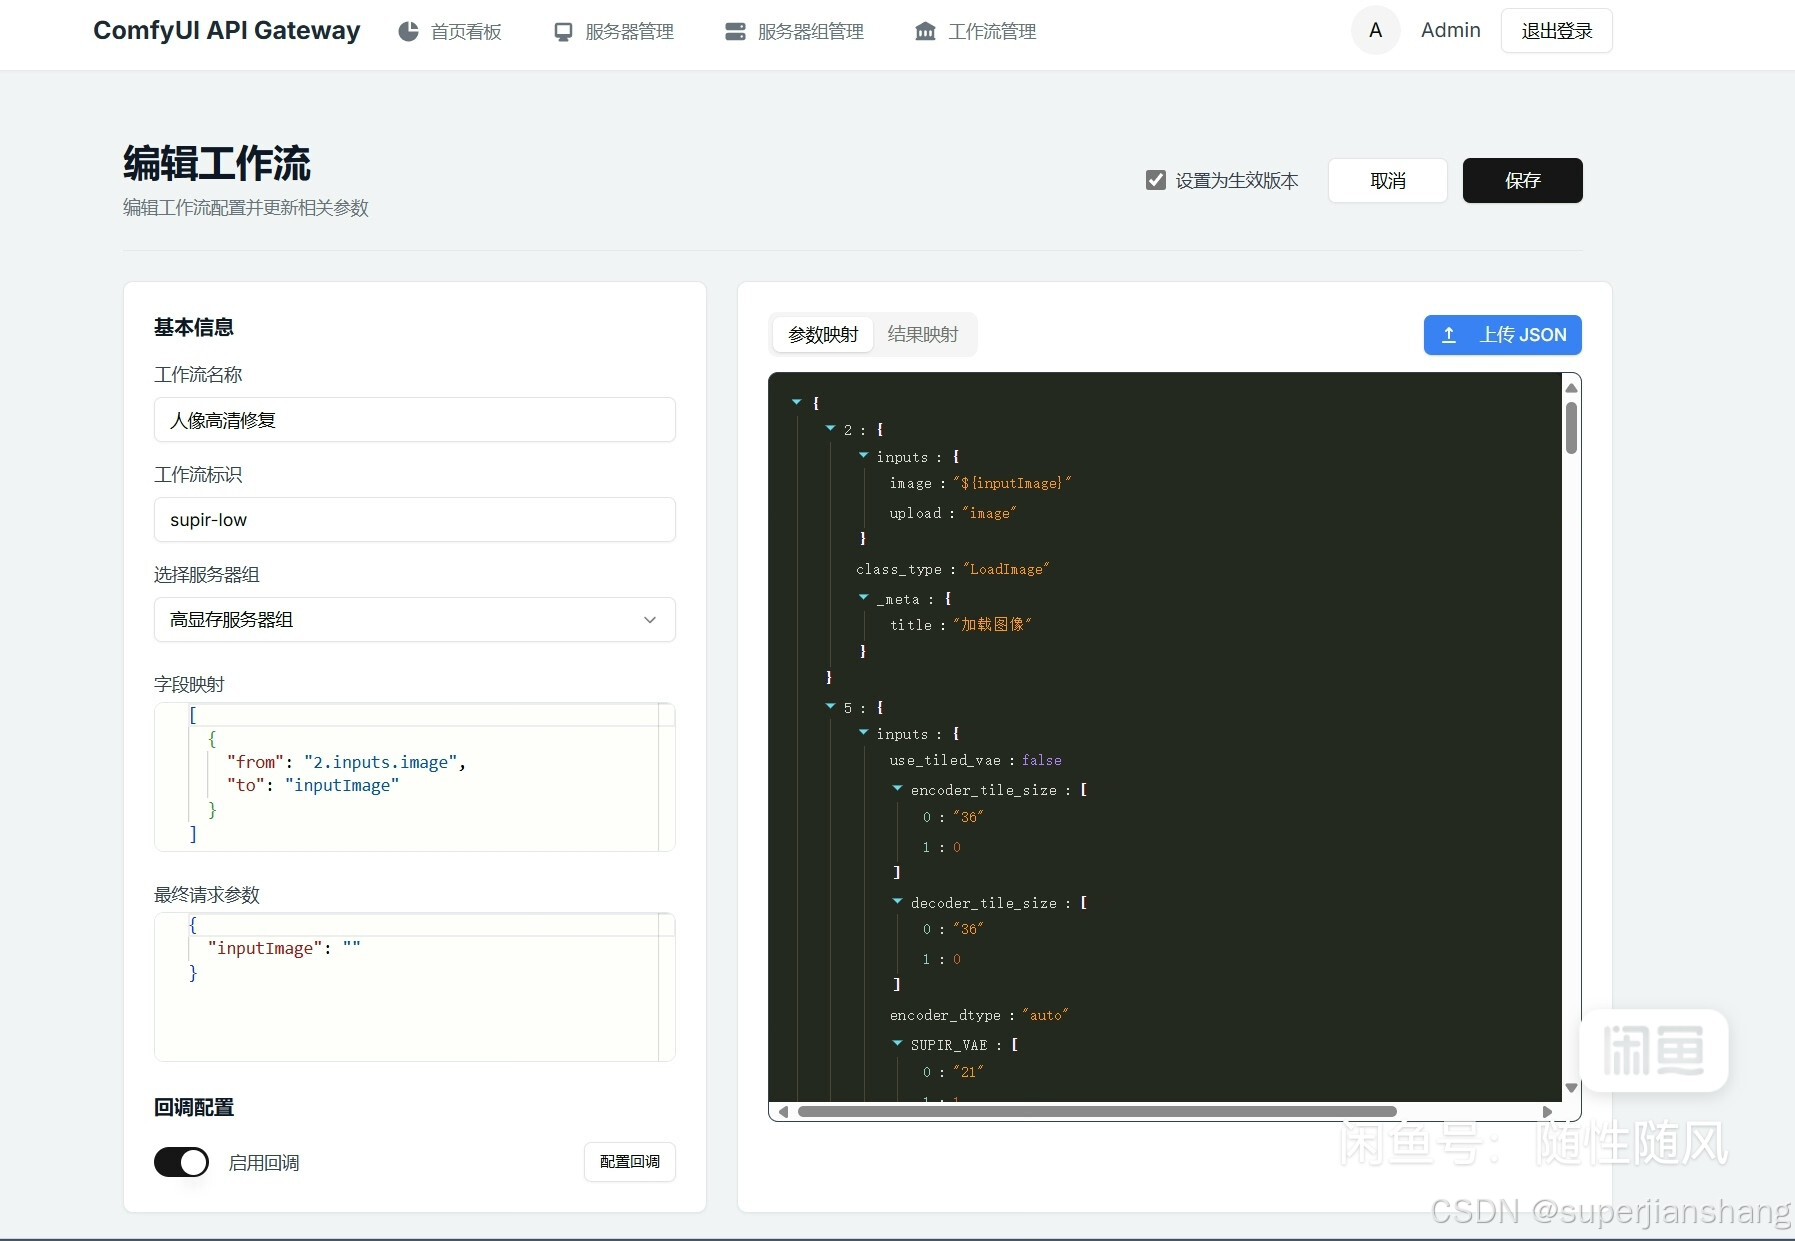Click the 退出登录 button

click(1557, 31)
